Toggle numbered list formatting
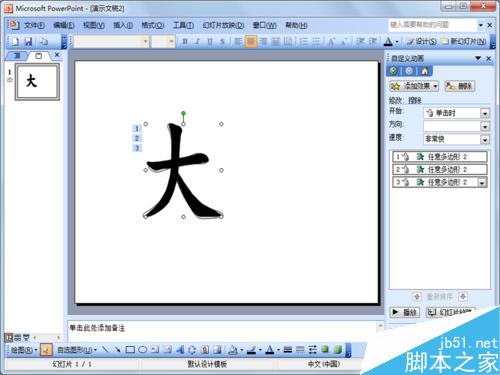Viewport: 500px width, 375px height. pos(304,42)
